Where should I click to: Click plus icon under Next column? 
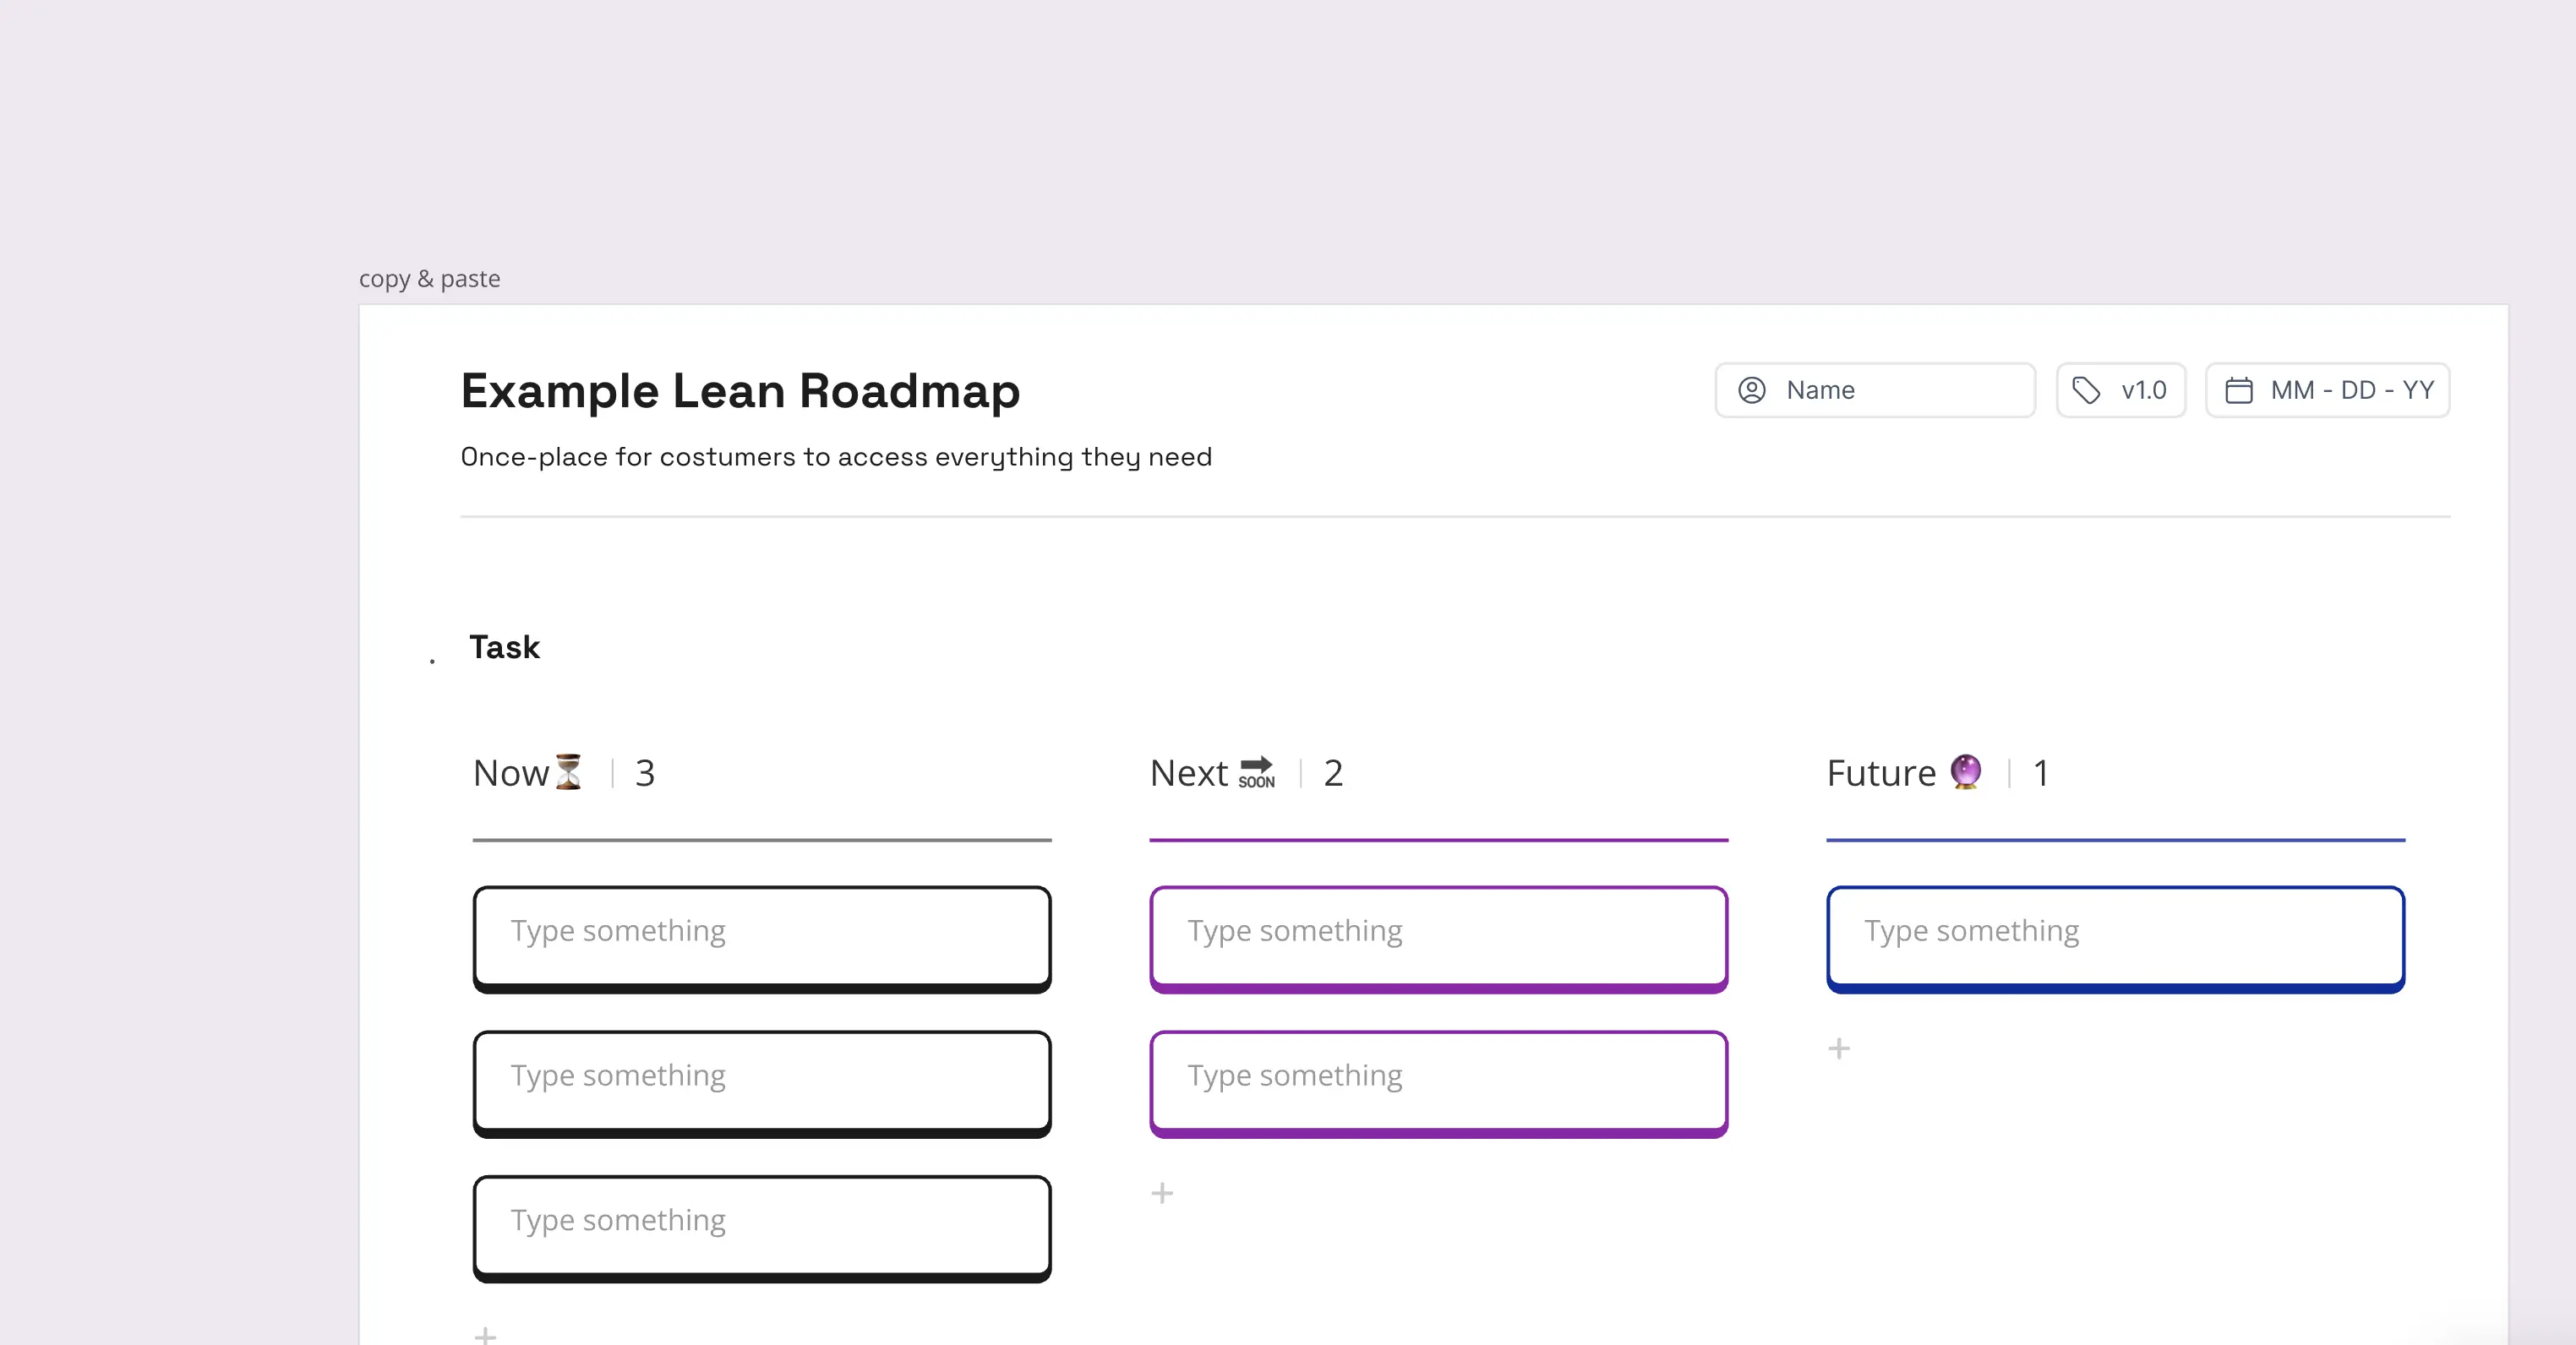click(1162, 1193)
